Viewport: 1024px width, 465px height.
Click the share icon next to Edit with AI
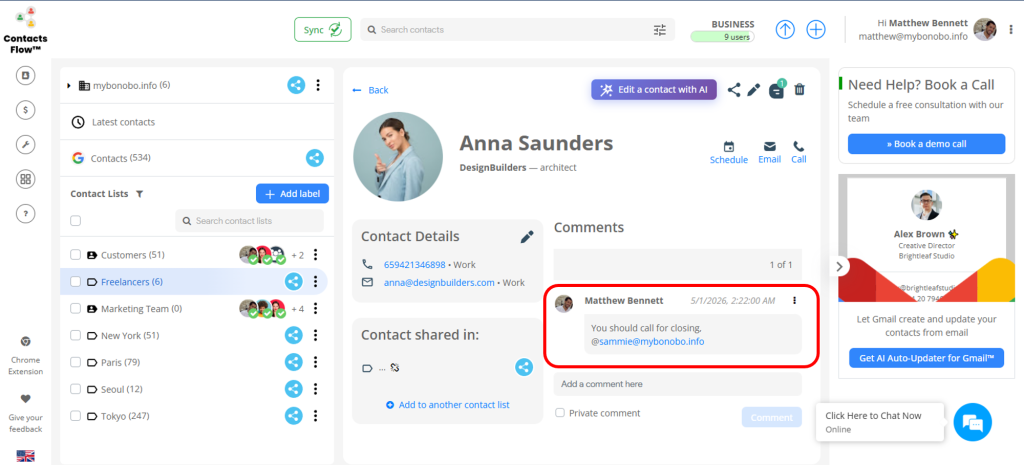click(x=734, y=90)
